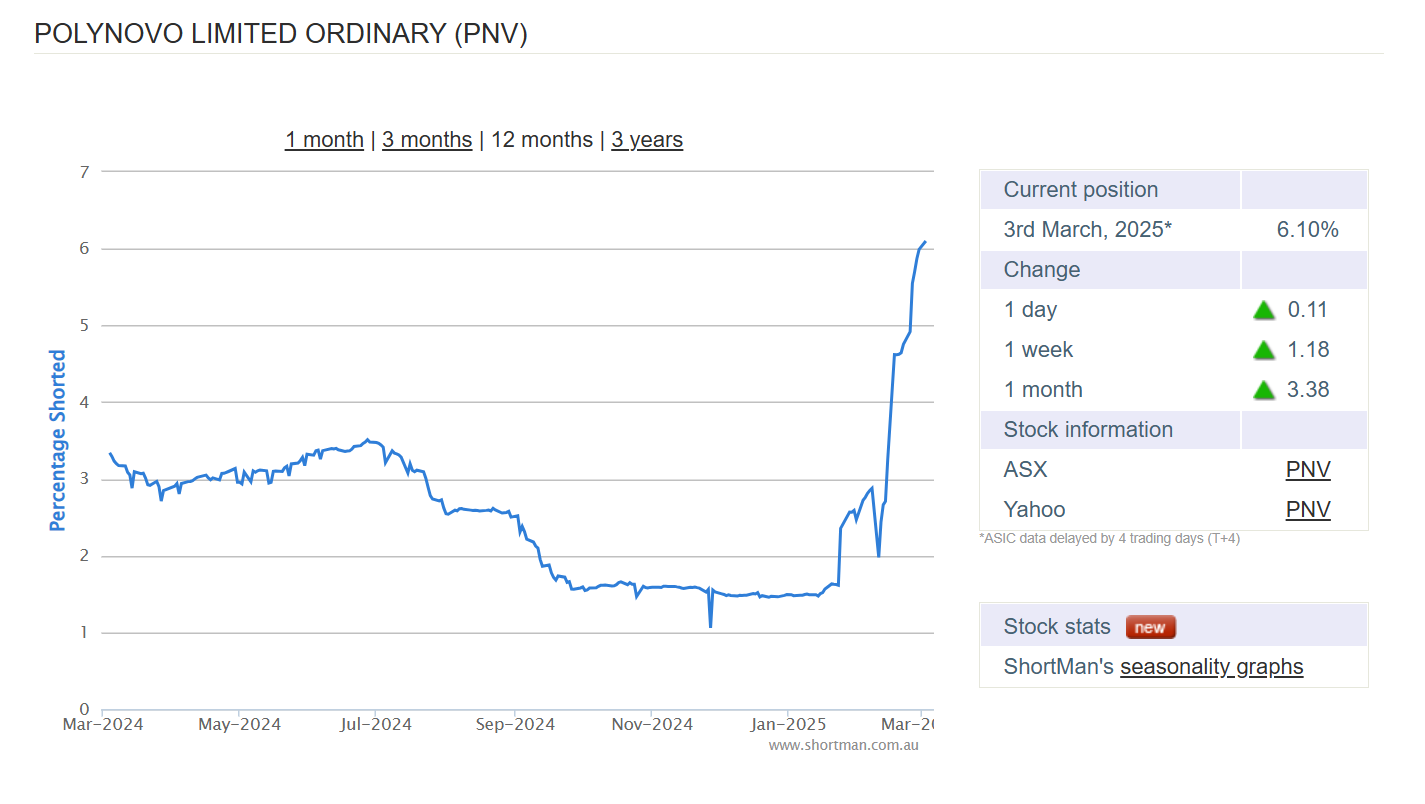This screenshot has width=1425, height=804.
Task: Click the green up arrow beside 1 day change
Action: 1264,310
